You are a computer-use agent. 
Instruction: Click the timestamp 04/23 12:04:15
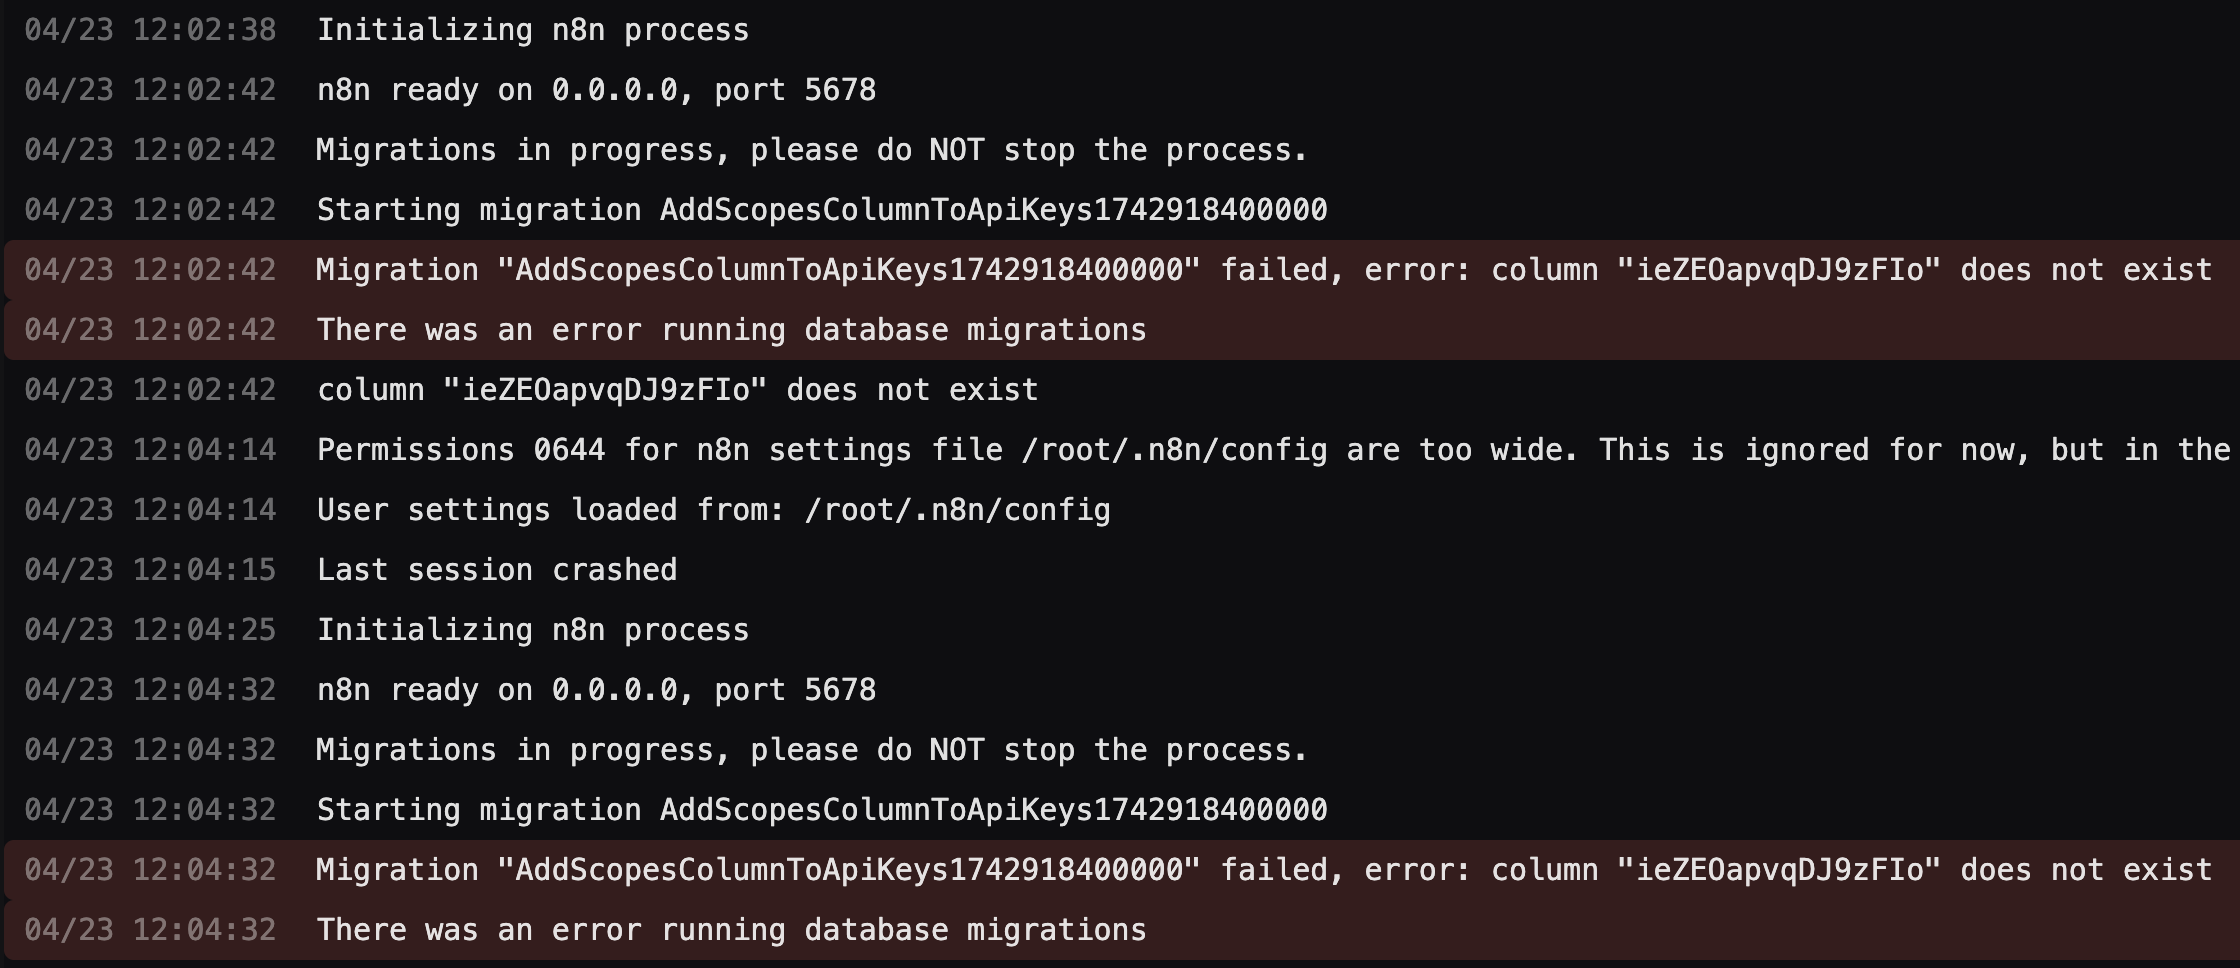click(x=150, y=570)
